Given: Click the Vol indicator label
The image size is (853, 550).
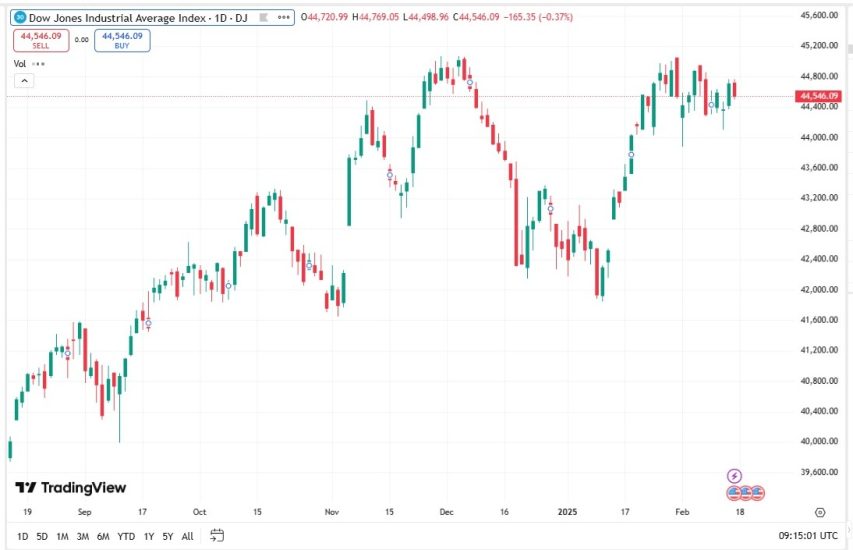Looking at the screenshot, I should click(20, 64).
